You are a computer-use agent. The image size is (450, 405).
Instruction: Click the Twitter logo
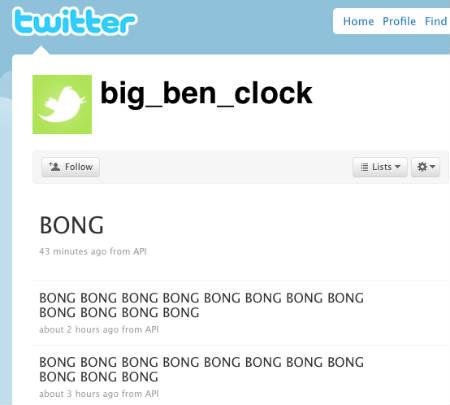click(x=74, y=21)
